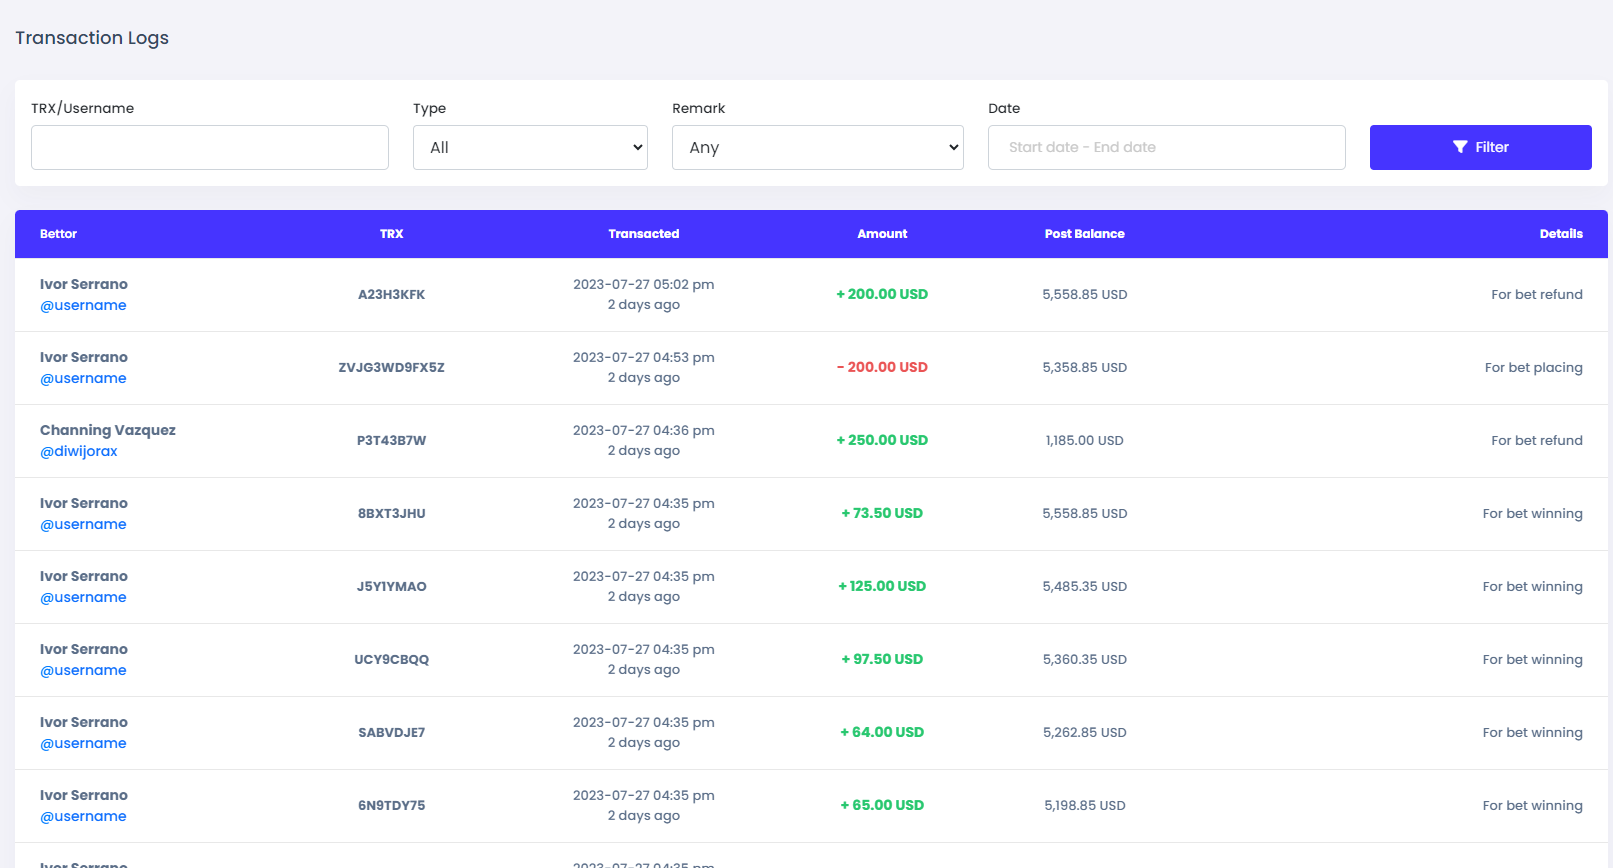1613x868 pixels.
Task: Select the Transacted column header
Action: point(643,234)
